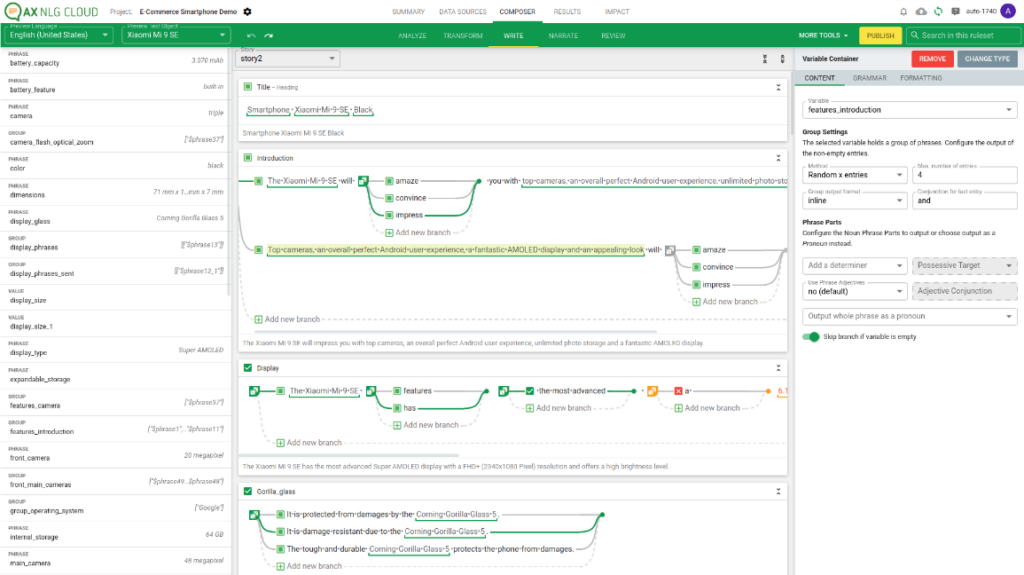Select the battery_capacity phrase row
The image size is (1024, 575).
click(x=116, y=59)
